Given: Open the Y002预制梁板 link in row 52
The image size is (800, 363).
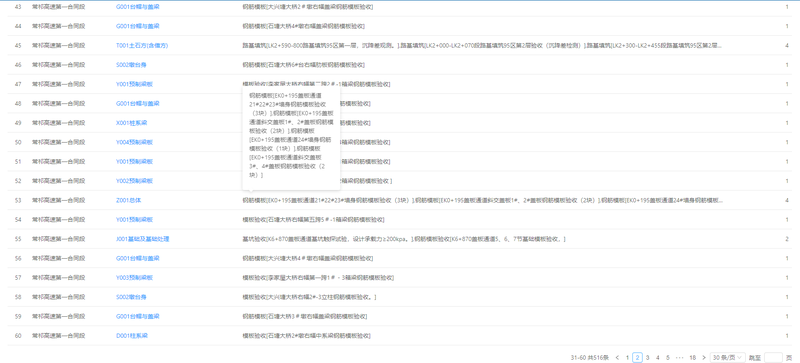Looking at the screenshot, I should pyautogui.click(x=134, y=181).
